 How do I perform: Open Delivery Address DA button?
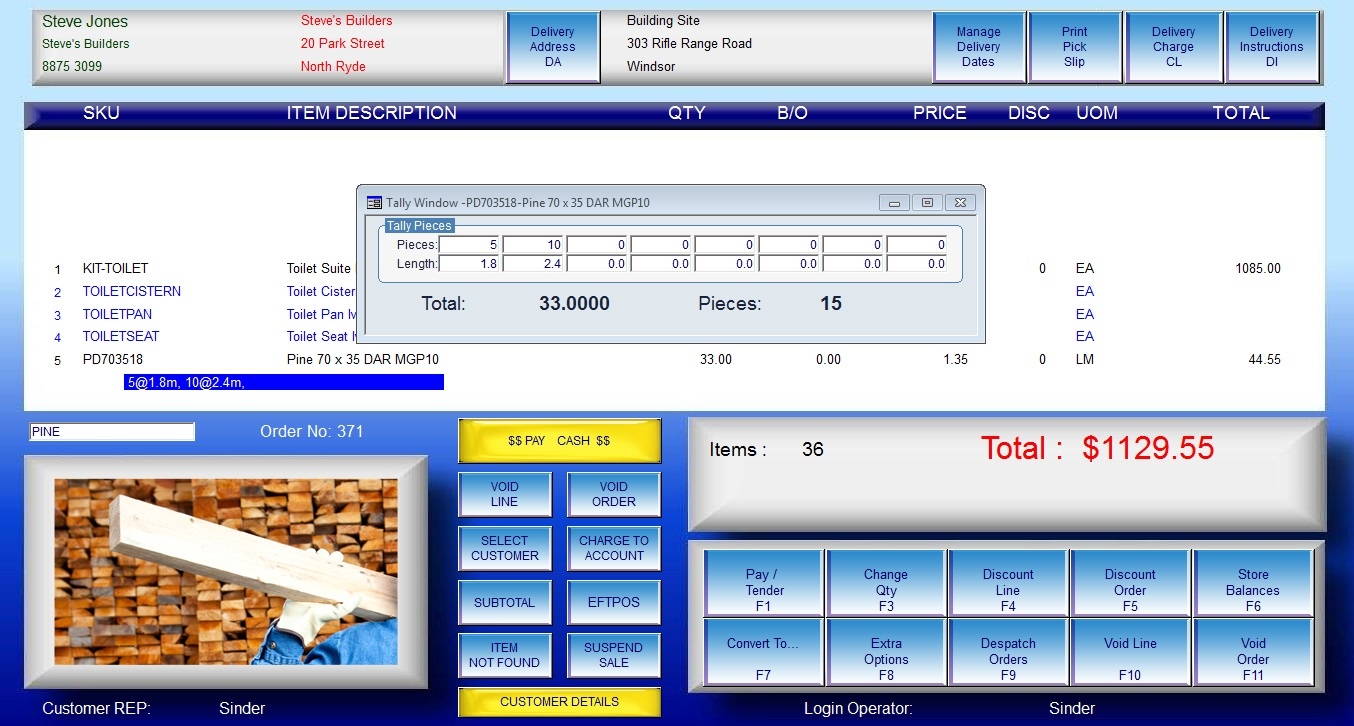click(x=553, y=47)
